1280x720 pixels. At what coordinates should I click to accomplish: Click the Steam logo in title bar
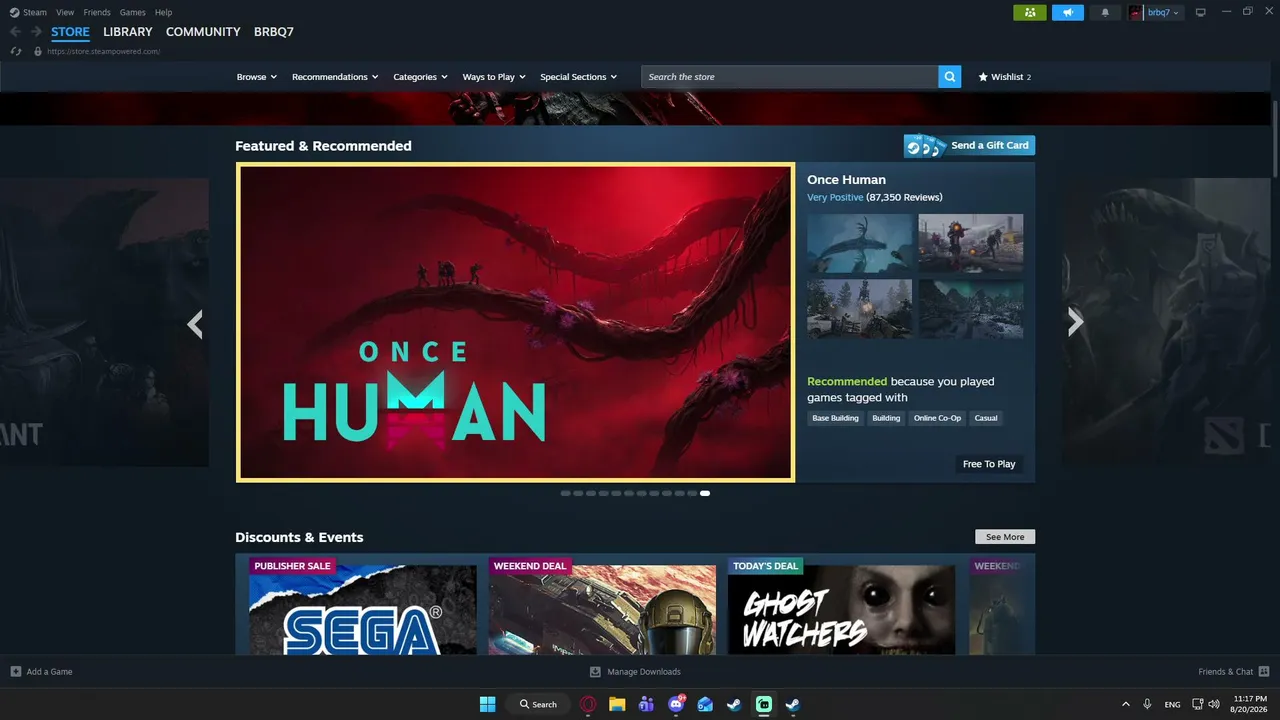tap(14, 12)
